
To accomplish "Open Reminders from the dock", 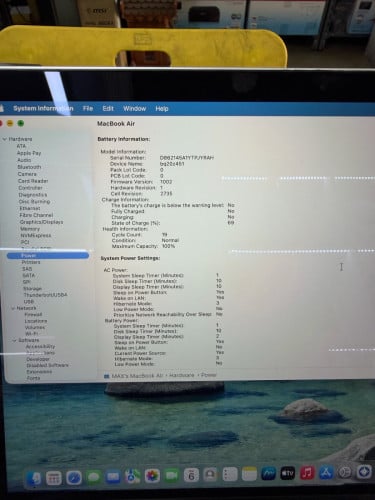I will [230, 474].
